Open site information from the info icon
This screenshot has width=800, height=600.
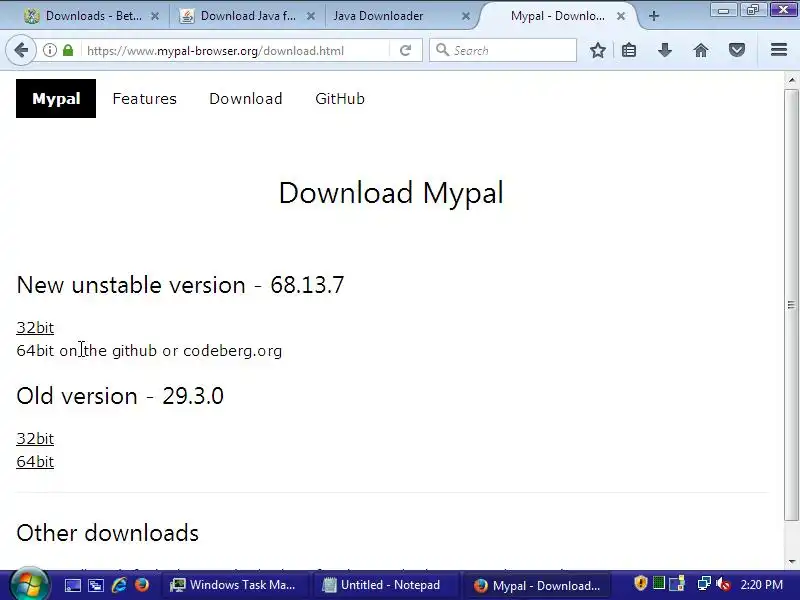coord(49,50)
